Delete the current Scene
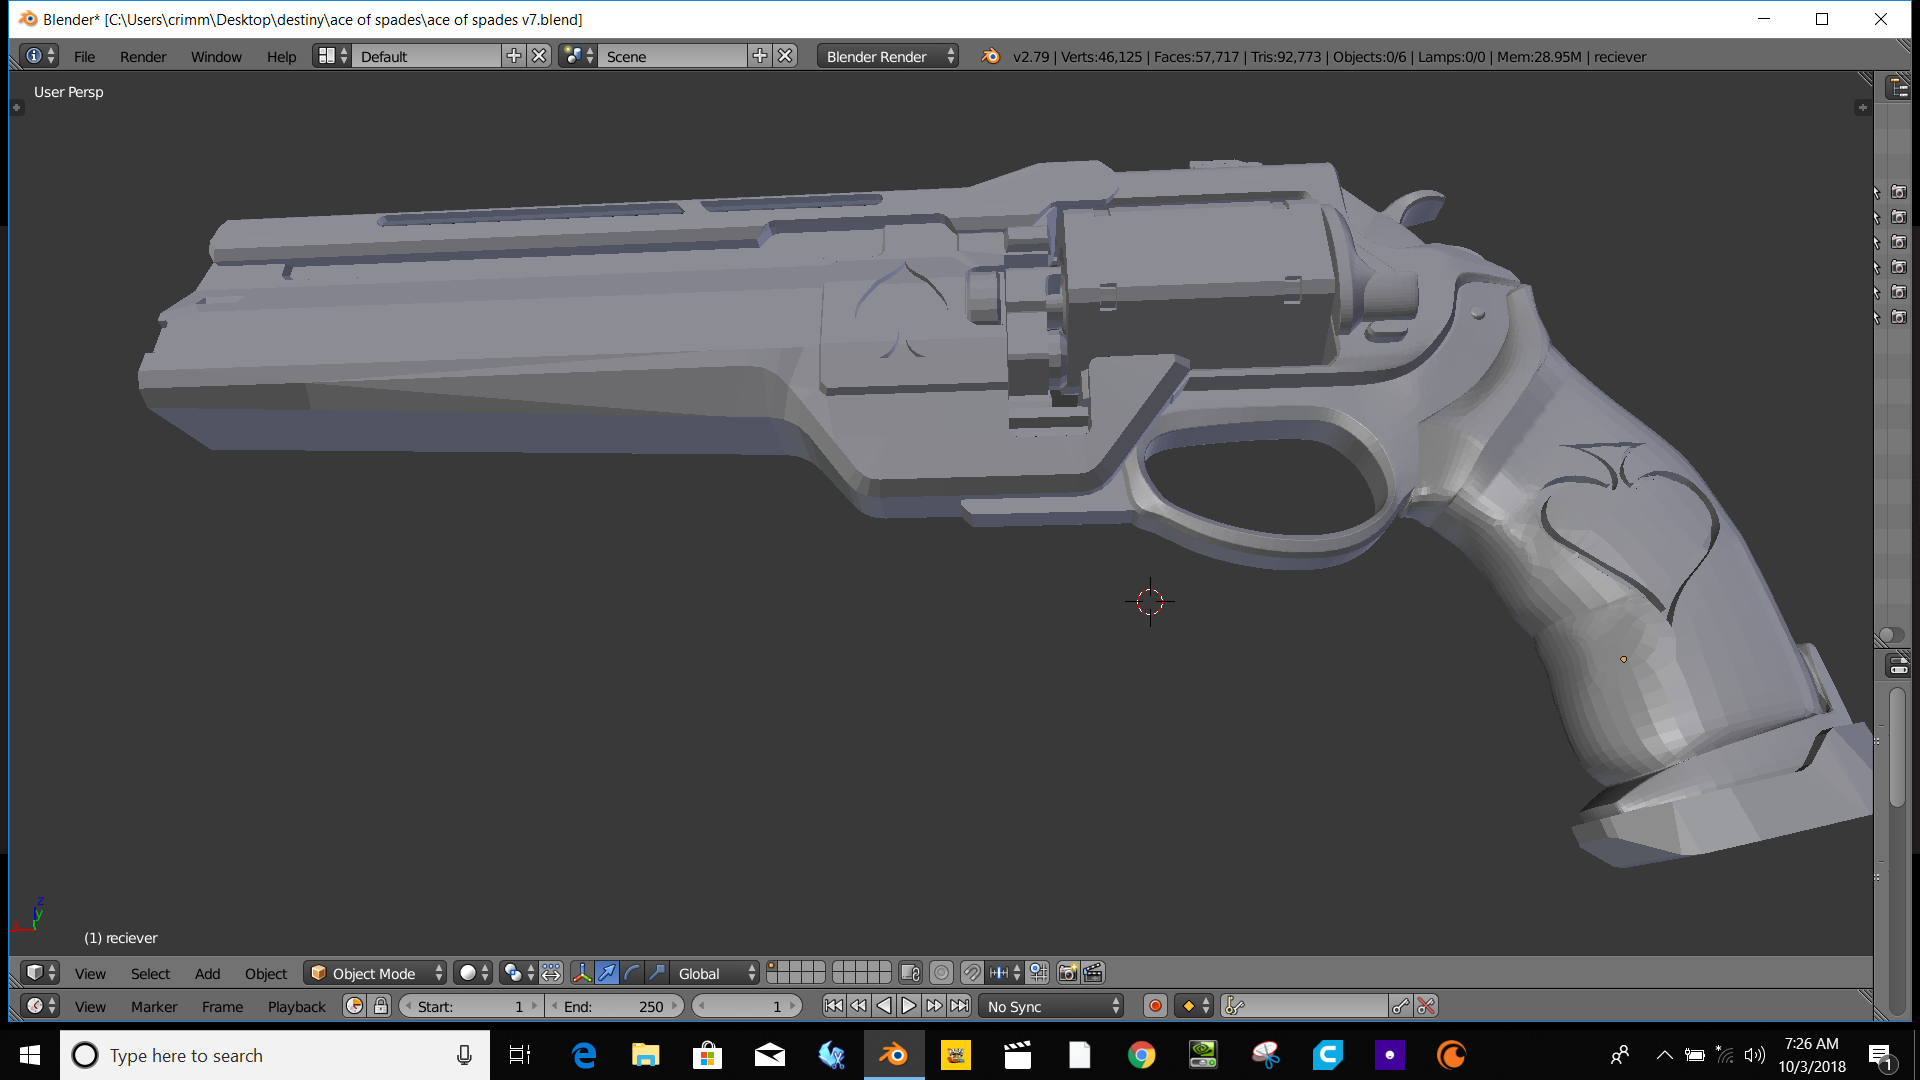1920x1080 pixels. pyautogui.click(x=785, y=56)
